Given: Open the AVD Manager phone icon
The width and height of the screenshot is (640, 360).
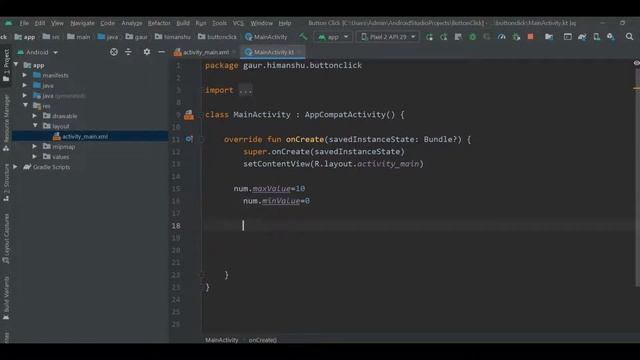Looking at the screenshot, I should tap(597, 37).
